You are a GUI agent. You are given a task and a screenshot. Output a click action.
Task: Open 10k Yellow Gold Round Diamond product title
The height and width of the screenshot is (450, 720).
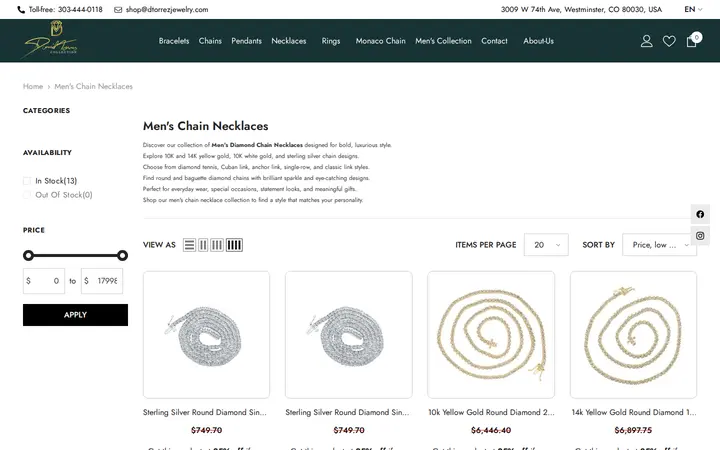[491, 412]
